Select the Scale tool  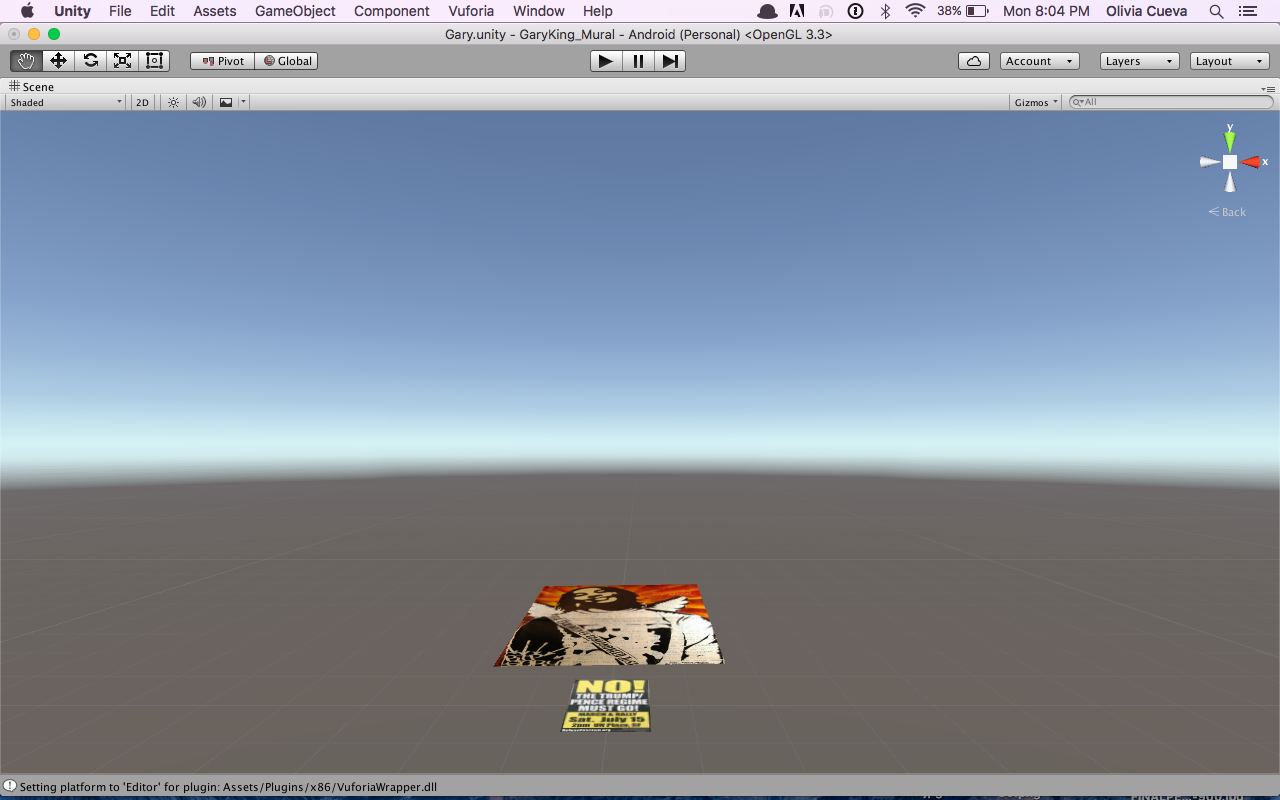point(122,61)
